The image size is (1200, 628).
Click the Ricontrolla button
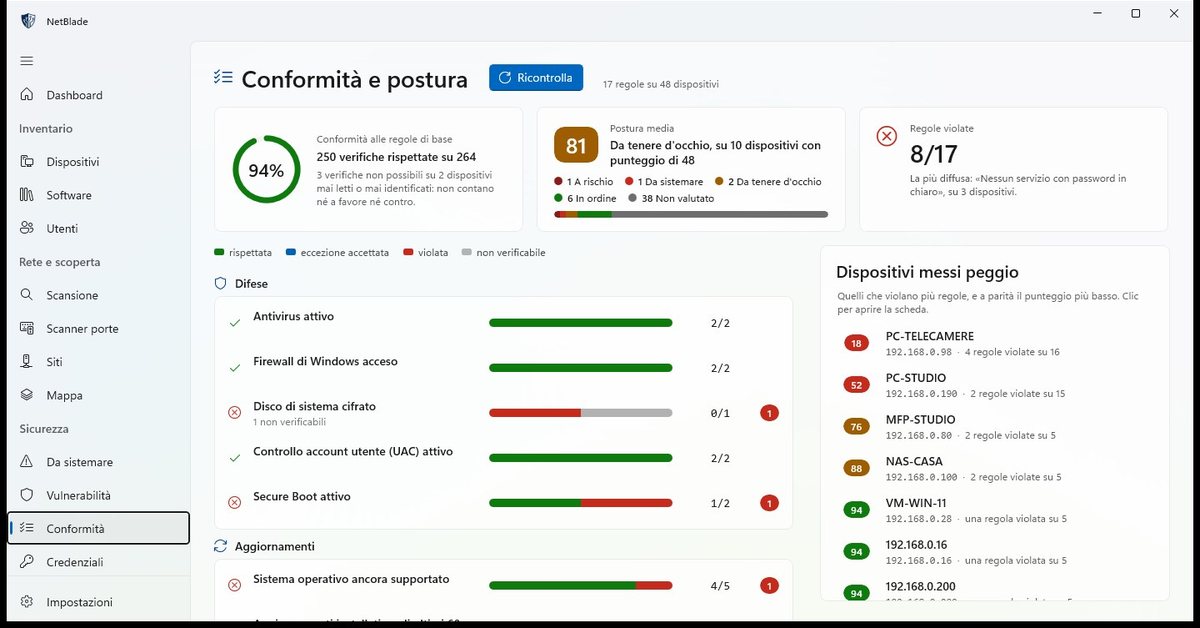[536, 78]
